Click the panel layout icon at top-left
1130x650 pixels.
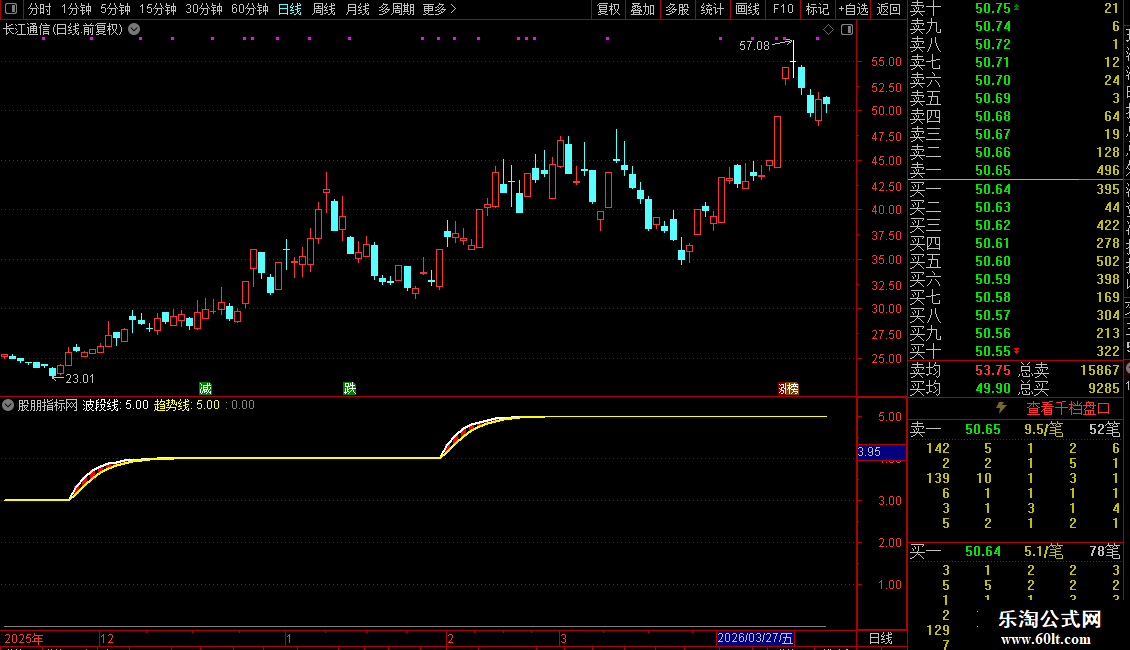coord(11,9)
